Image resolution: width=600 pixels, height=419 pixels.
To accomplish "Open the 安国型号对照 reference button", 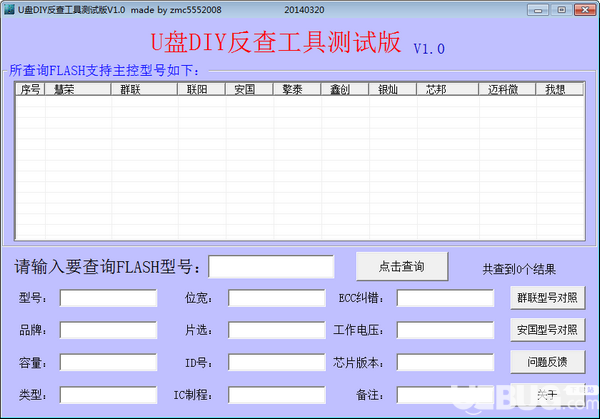I will (x=547, y=330).
